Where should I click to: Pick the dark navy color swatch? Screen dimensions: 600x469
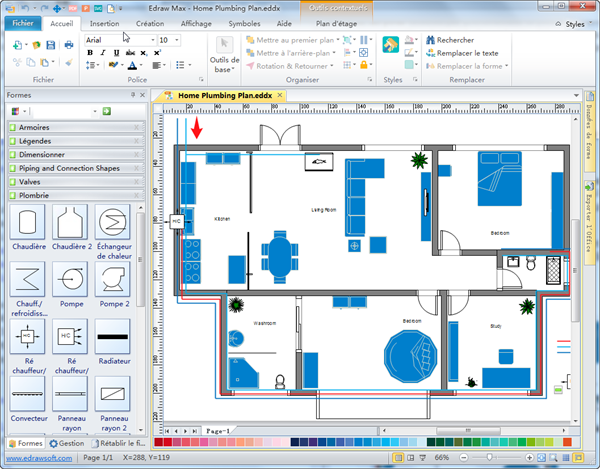click(295, 443)
